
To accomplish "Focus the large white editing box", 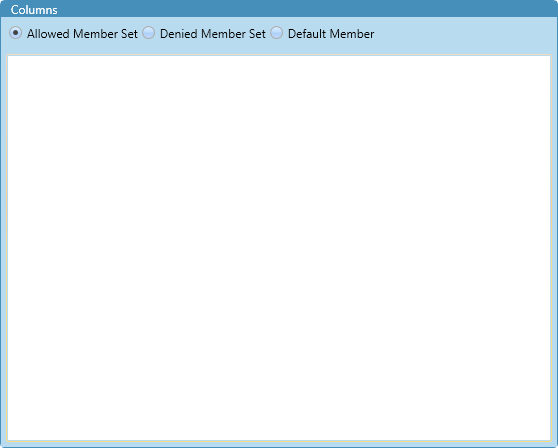I will tap(279, 248).
